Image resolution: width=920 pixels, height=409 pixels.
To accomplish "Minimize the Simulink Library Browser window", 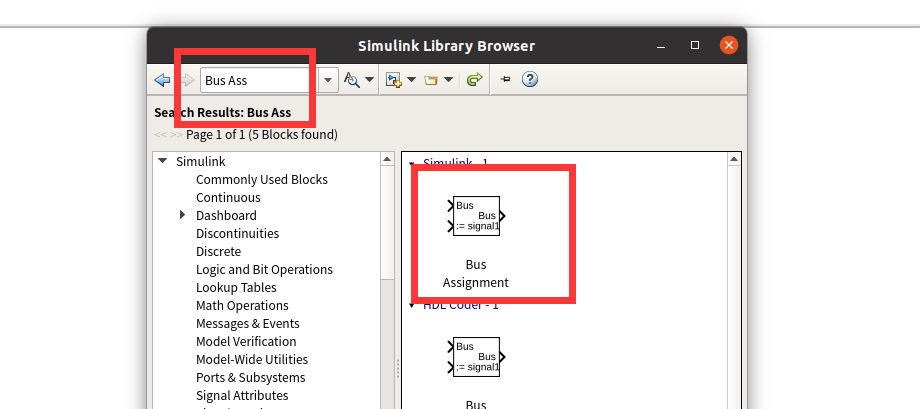I will click(661, 46).
